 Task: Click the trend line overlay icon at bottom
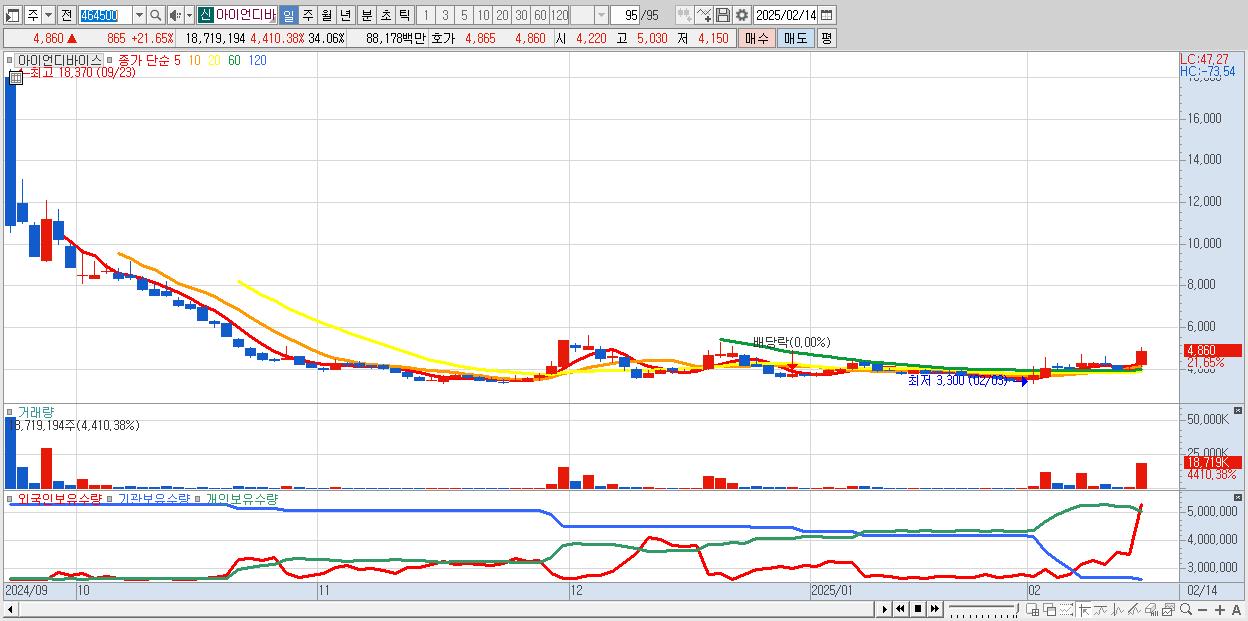(x=1101, y=610)
